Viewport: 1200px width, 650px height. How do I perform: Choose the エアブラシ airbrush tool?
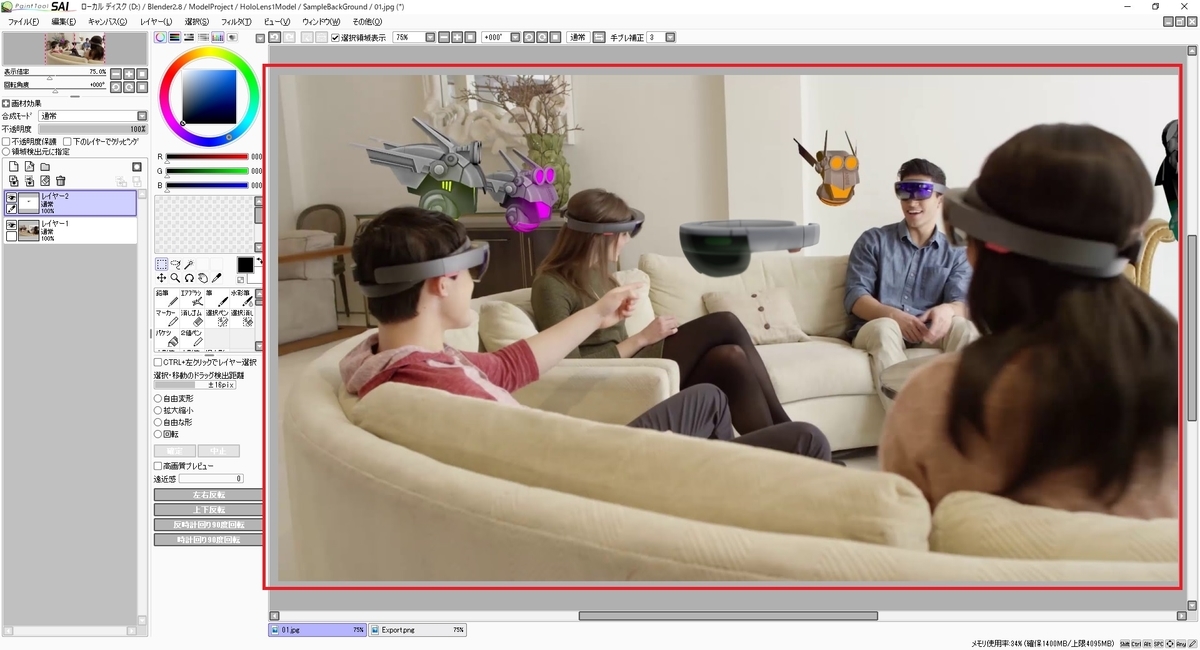tap(192, 298)
